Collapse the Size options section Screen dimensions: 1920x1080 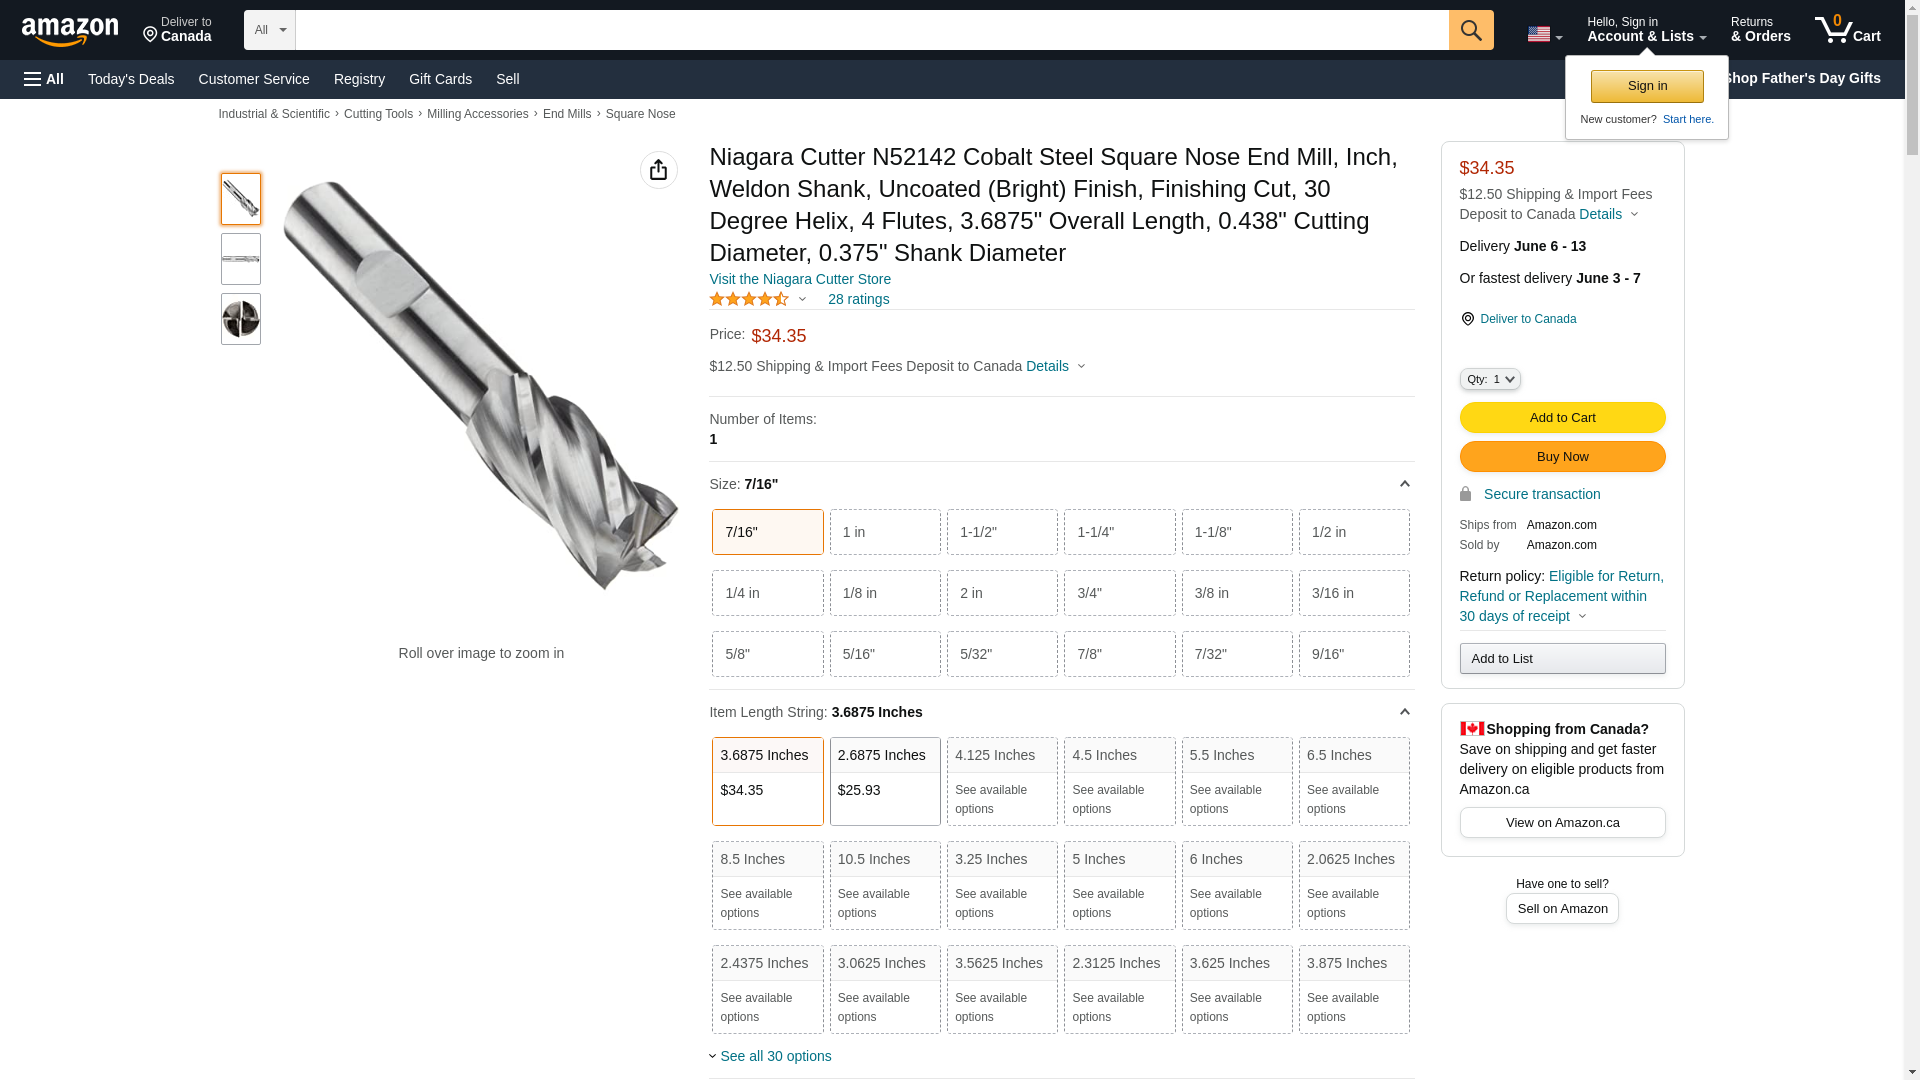tap(1404, 484)
